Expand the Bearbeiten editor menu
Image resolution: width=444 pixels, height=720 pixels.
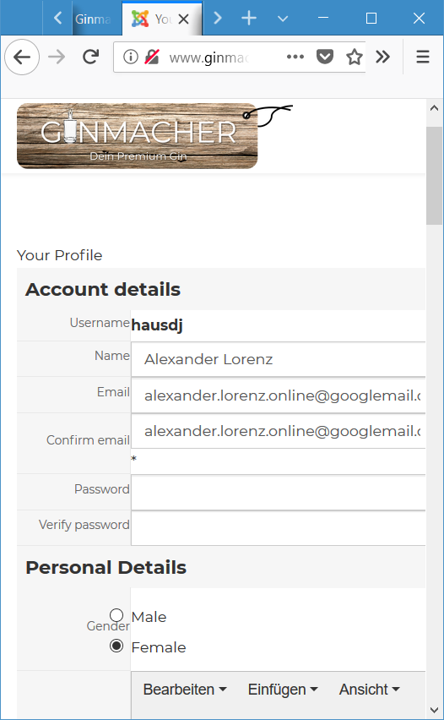click(x=185, y=689)
